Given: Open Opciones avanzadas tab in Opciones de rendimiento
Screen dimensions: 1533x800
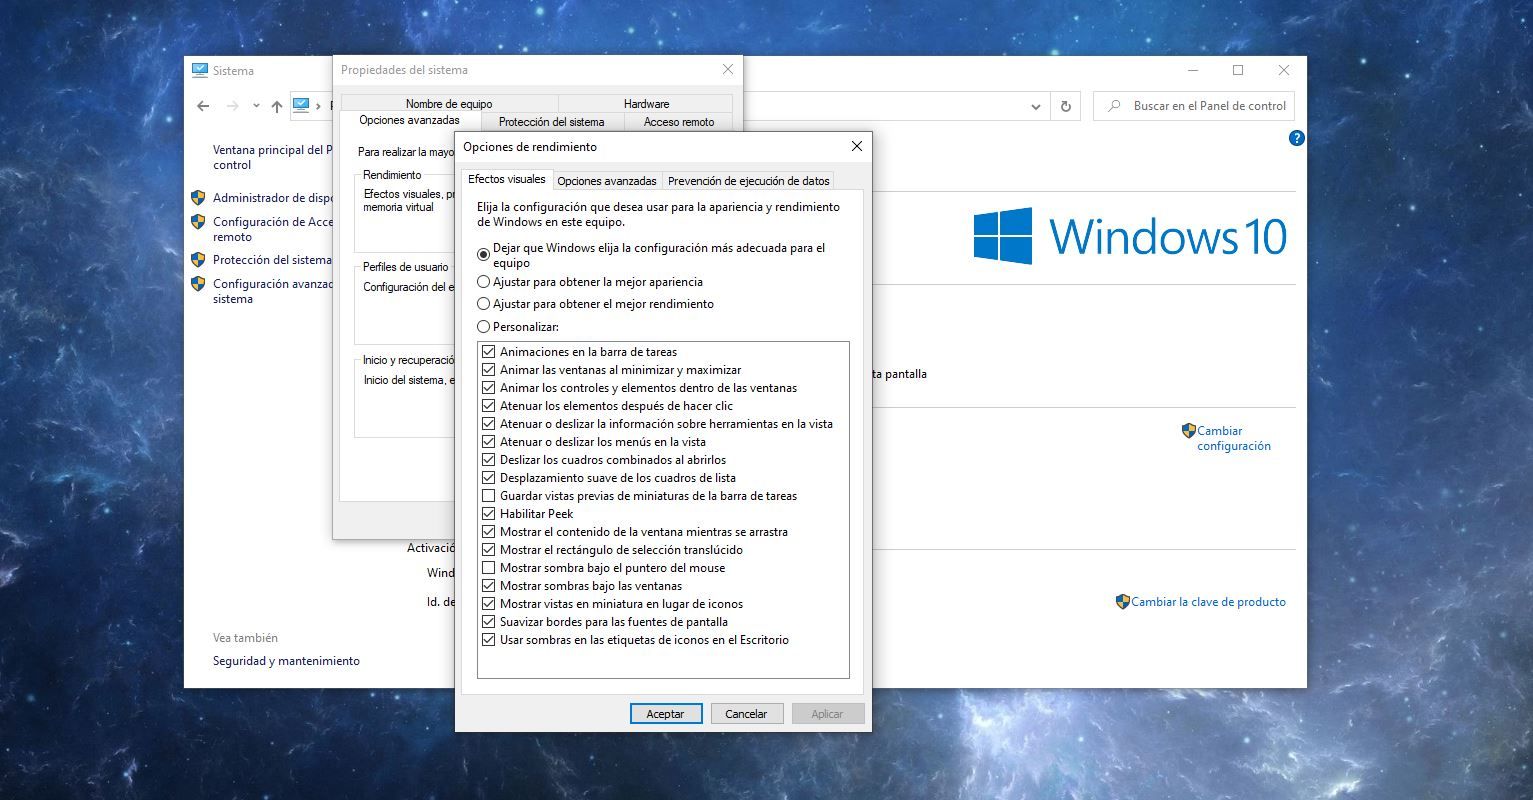Looking at the screenshot, I should [x=607, y=181].
